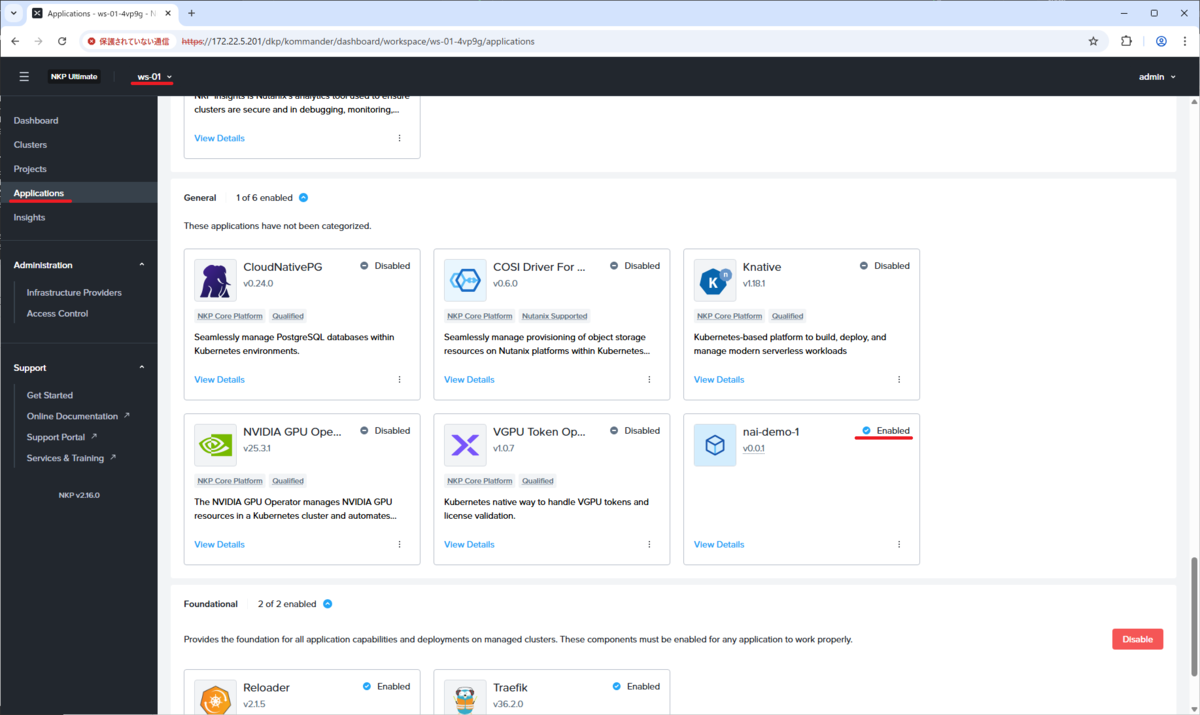Screen dimensions: 1200x715
Task: View Details for COSI Driver
Action: coord(469,380)
